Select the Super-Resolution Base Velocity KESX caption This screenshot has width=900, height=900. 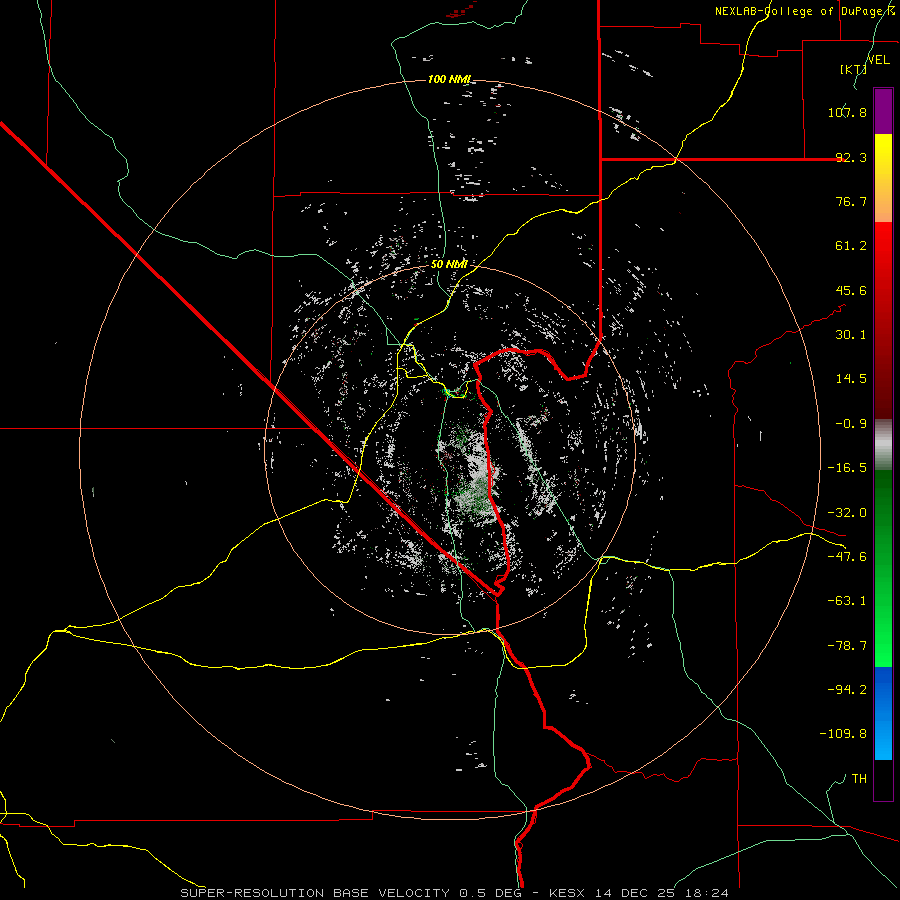coord(455,893)
